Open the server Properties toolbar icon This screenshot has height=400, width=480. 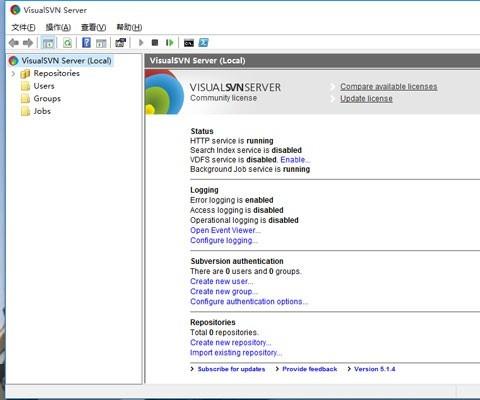[120, 43]
